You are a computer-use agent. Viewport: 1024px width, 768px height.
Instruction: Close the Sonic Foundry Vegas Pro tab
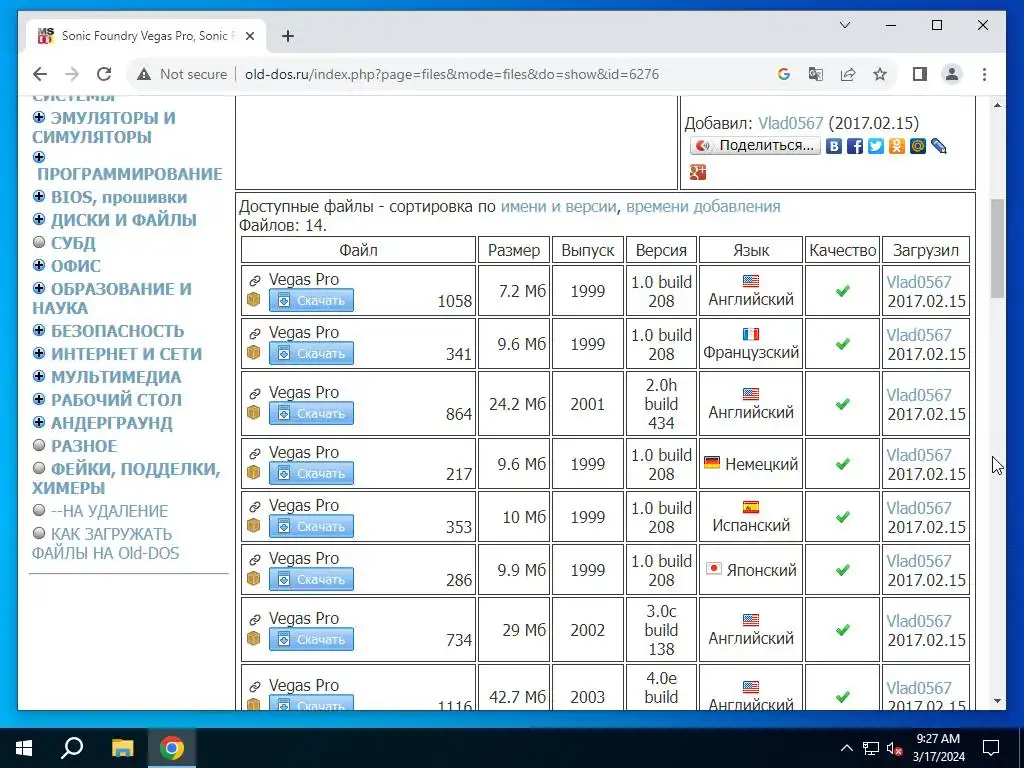[x=249, y=36]
